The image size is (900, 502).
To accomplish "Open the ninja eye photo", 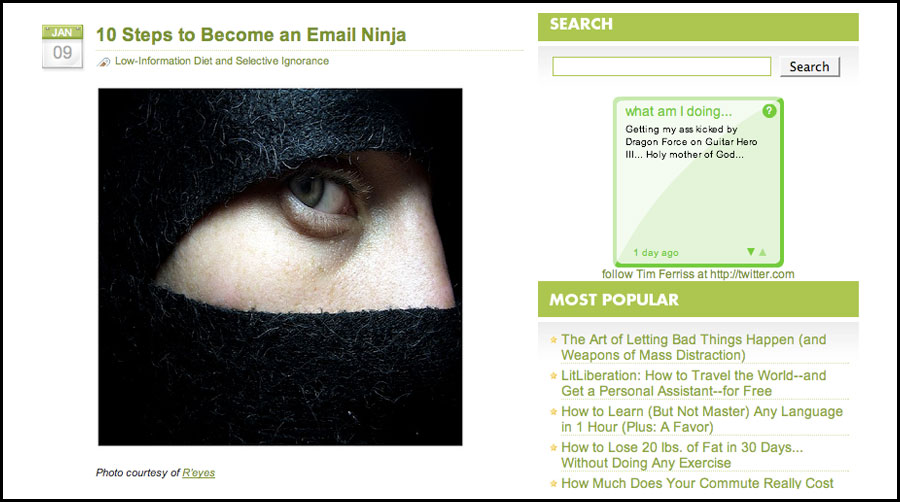I will 280,267.
